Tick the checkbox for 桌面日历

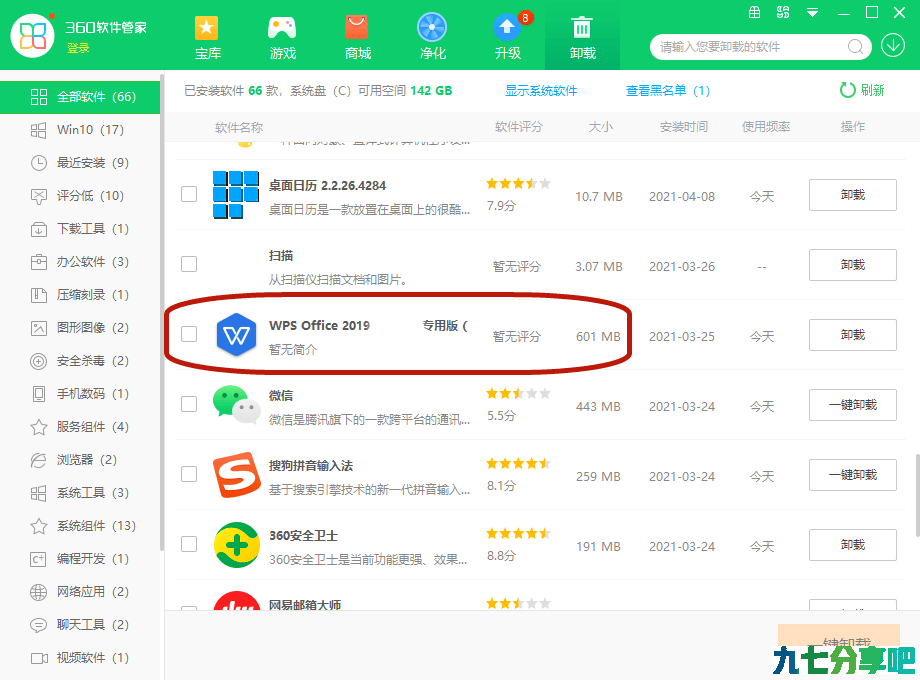click(x=189, y=194)
